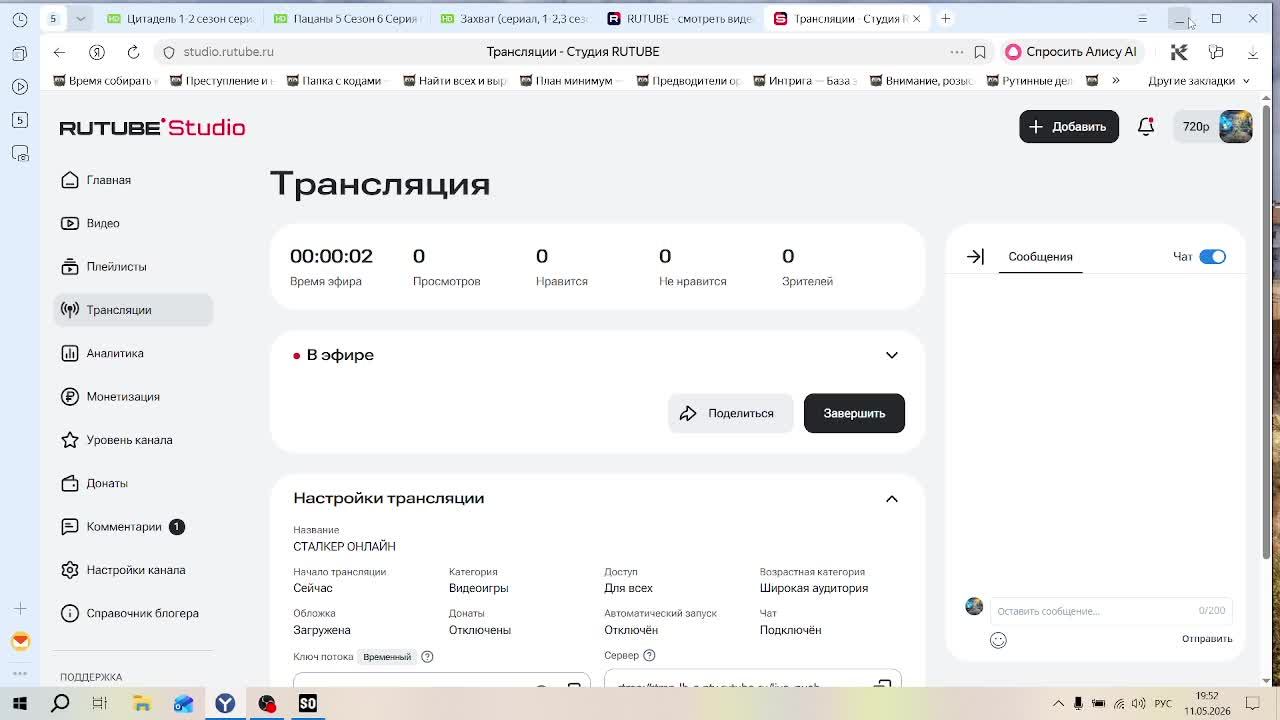
Task: Show help for Ключ потока
Action: (x=427, y=657)
